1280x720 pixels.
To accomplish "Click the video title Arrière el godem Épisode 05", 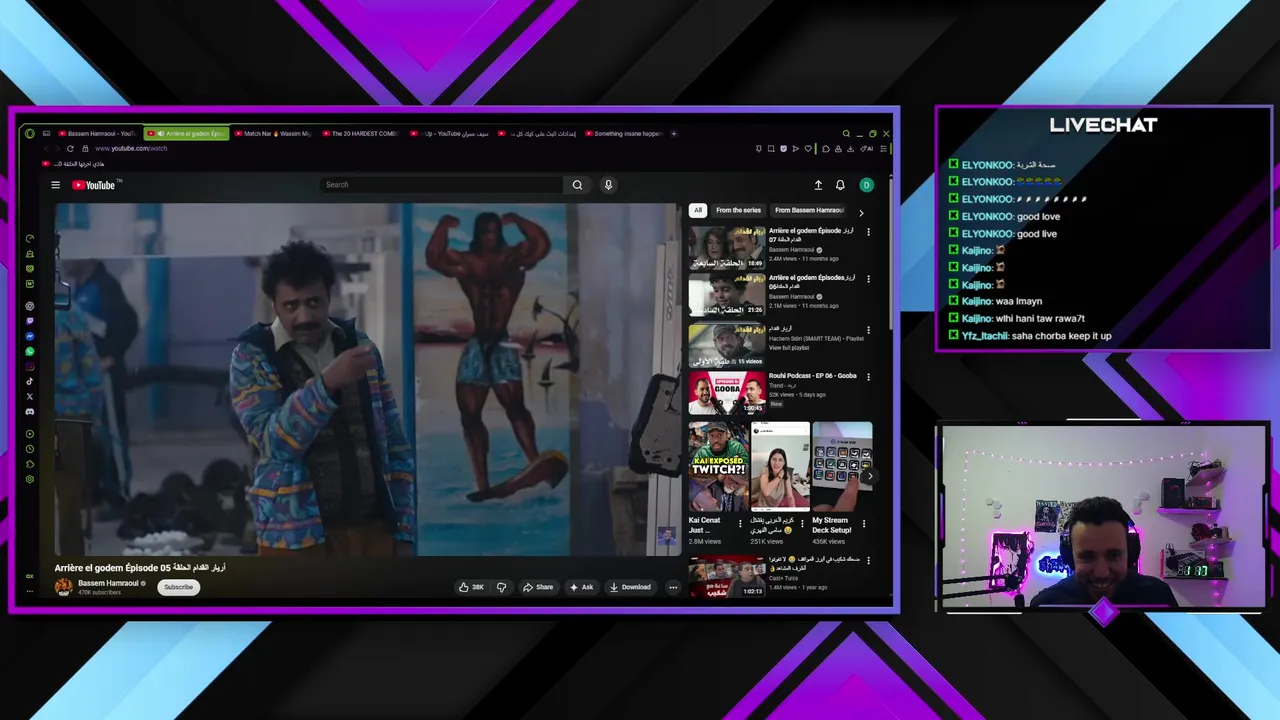I will click(x=140, y=568).
